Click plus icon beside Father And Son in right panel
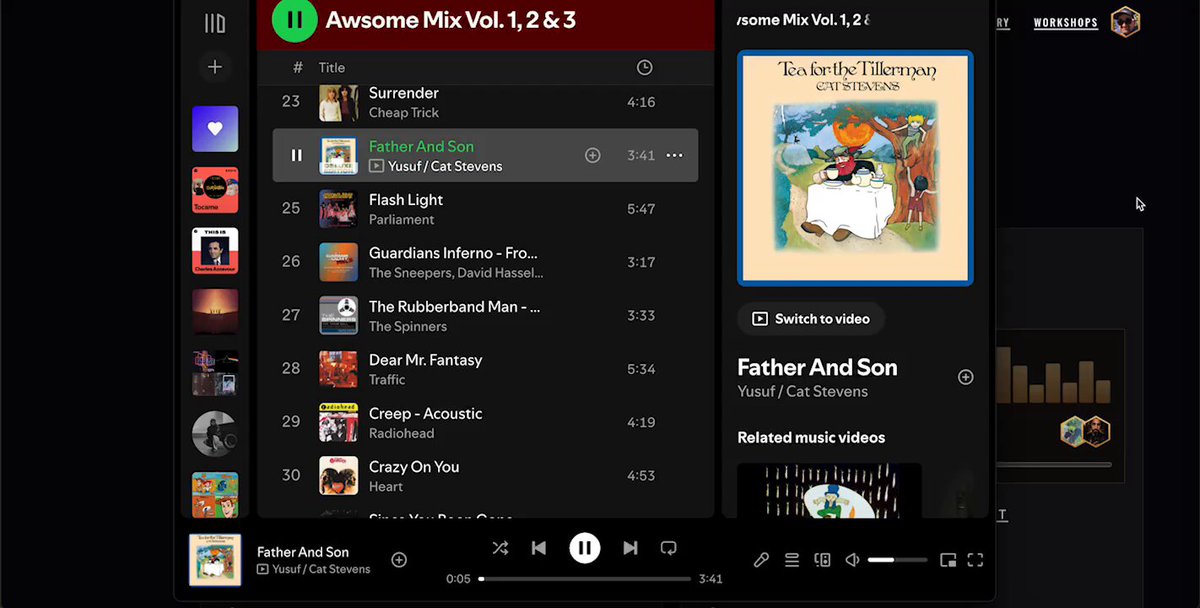Screen dimensions: 1200x608 (x=966, y=377)
